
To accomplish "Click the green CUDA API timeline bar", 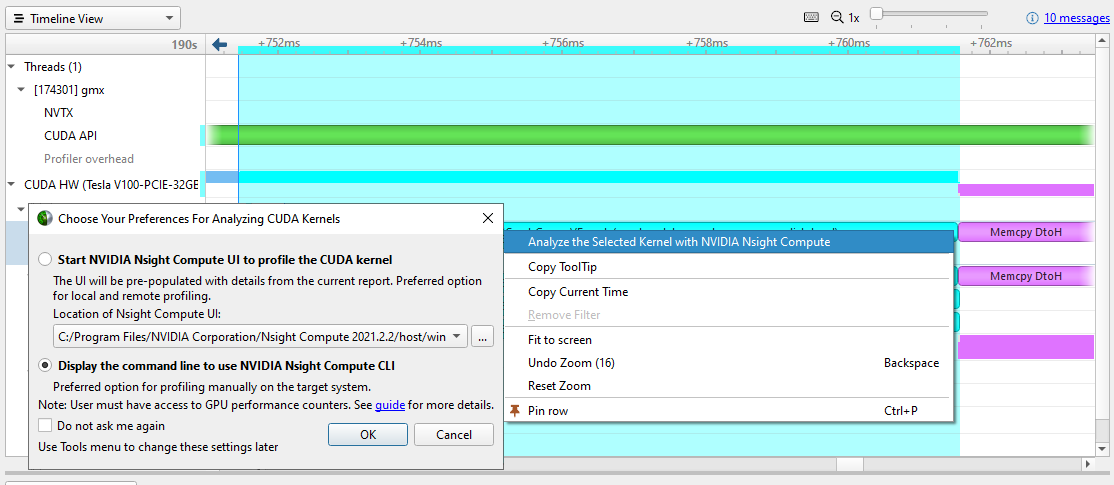I will click(x=649, y=135).
